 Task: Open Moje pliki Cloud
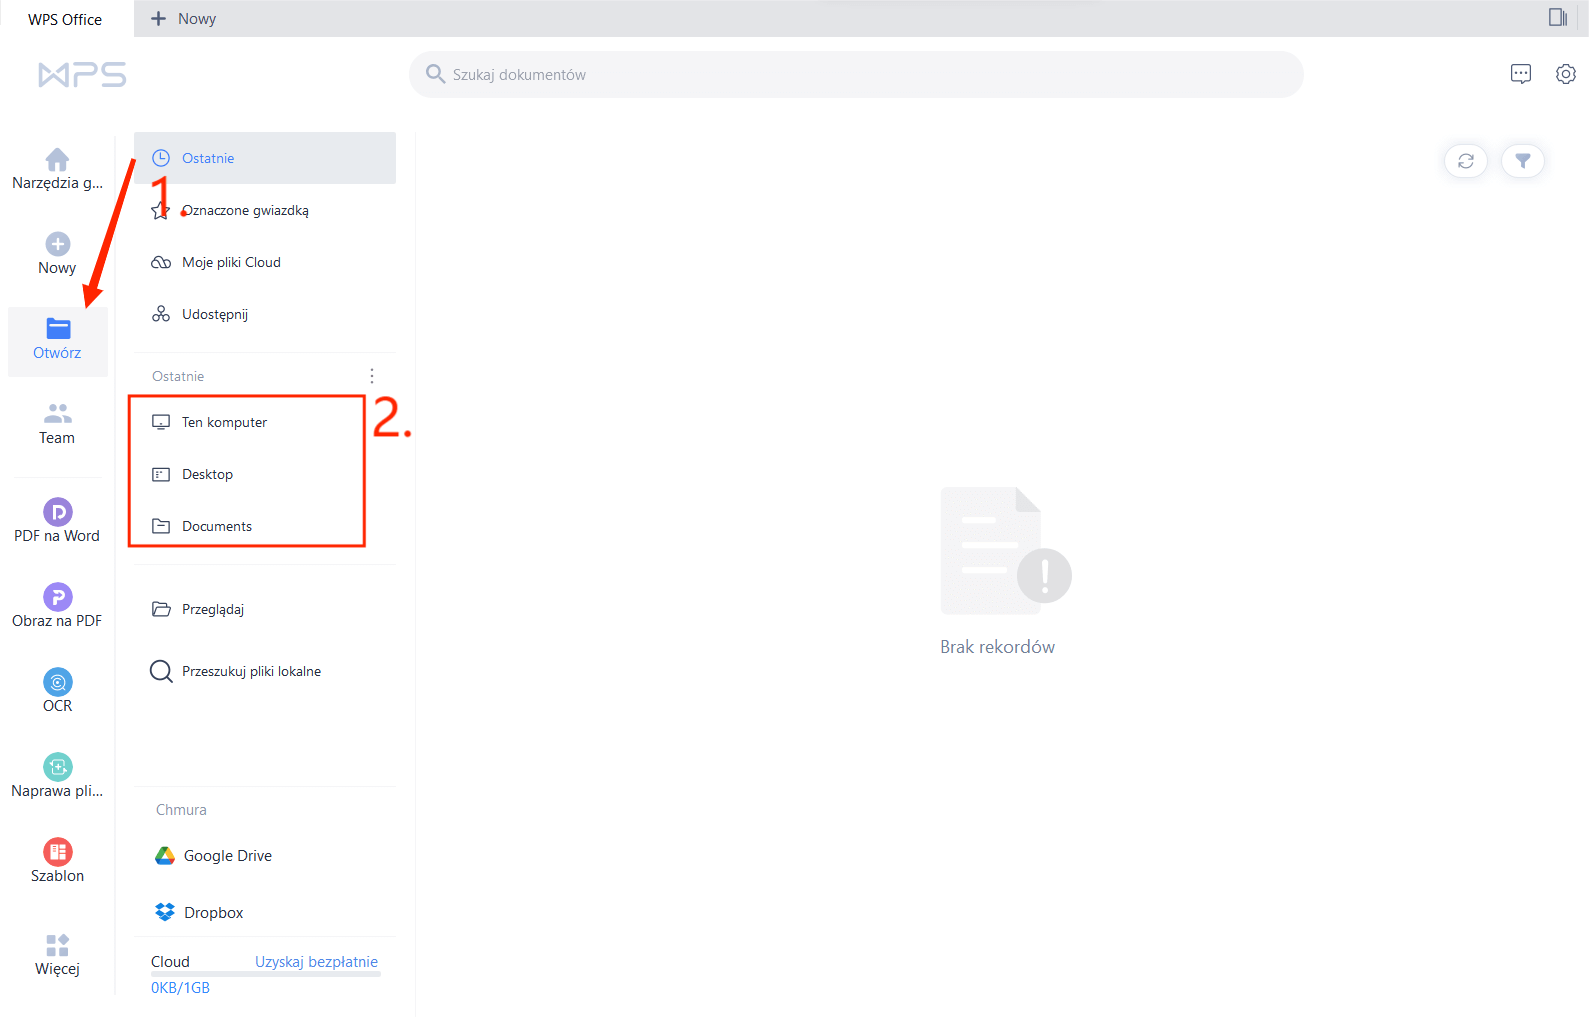point(265,262)
